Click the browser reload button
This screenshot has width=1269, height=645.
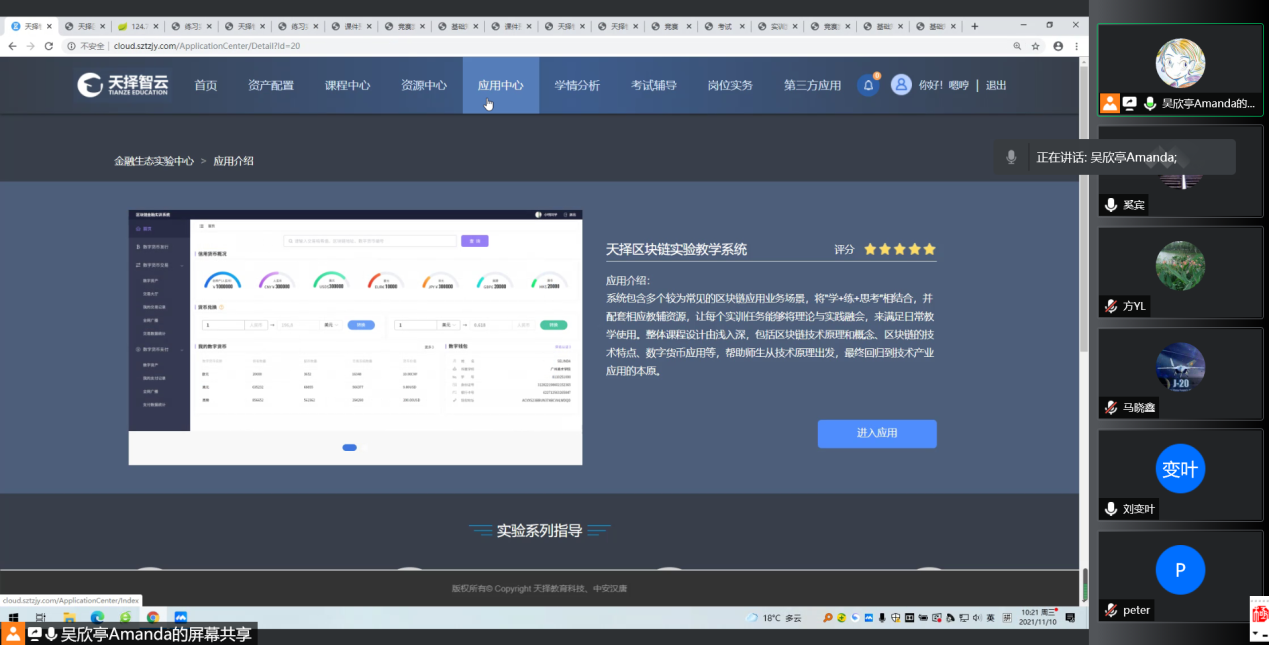(51, 46)
